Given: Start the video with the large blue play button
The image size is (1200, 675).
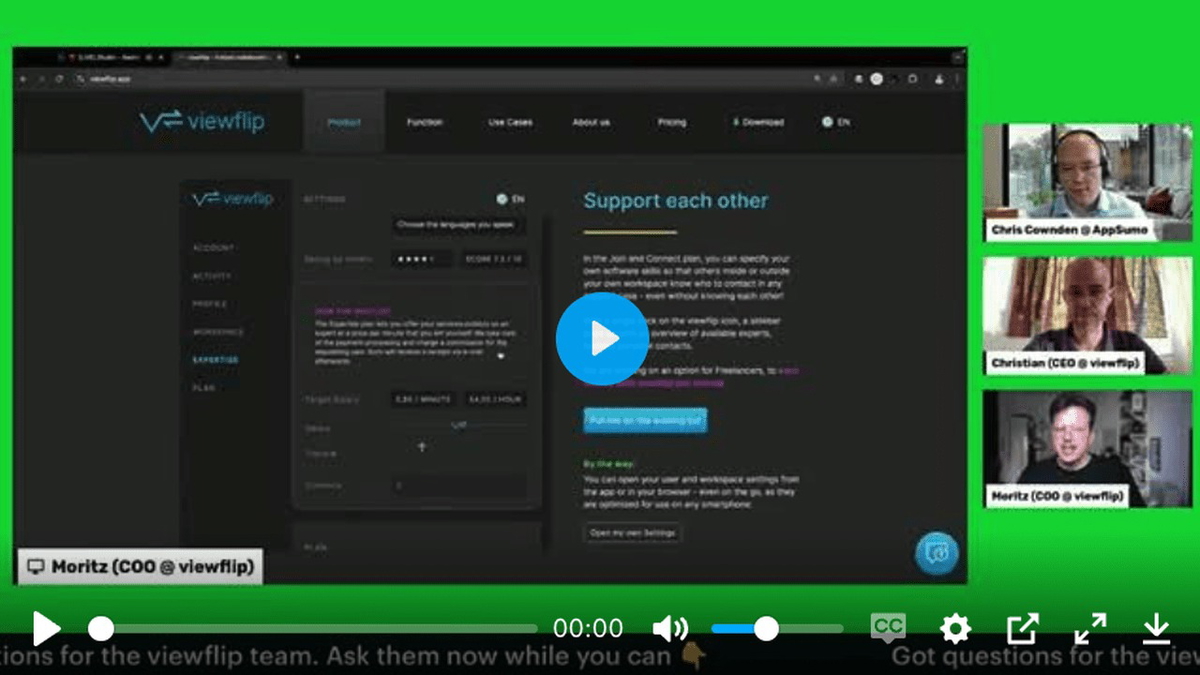Looking at the screenshot, I should pos(601,339).
